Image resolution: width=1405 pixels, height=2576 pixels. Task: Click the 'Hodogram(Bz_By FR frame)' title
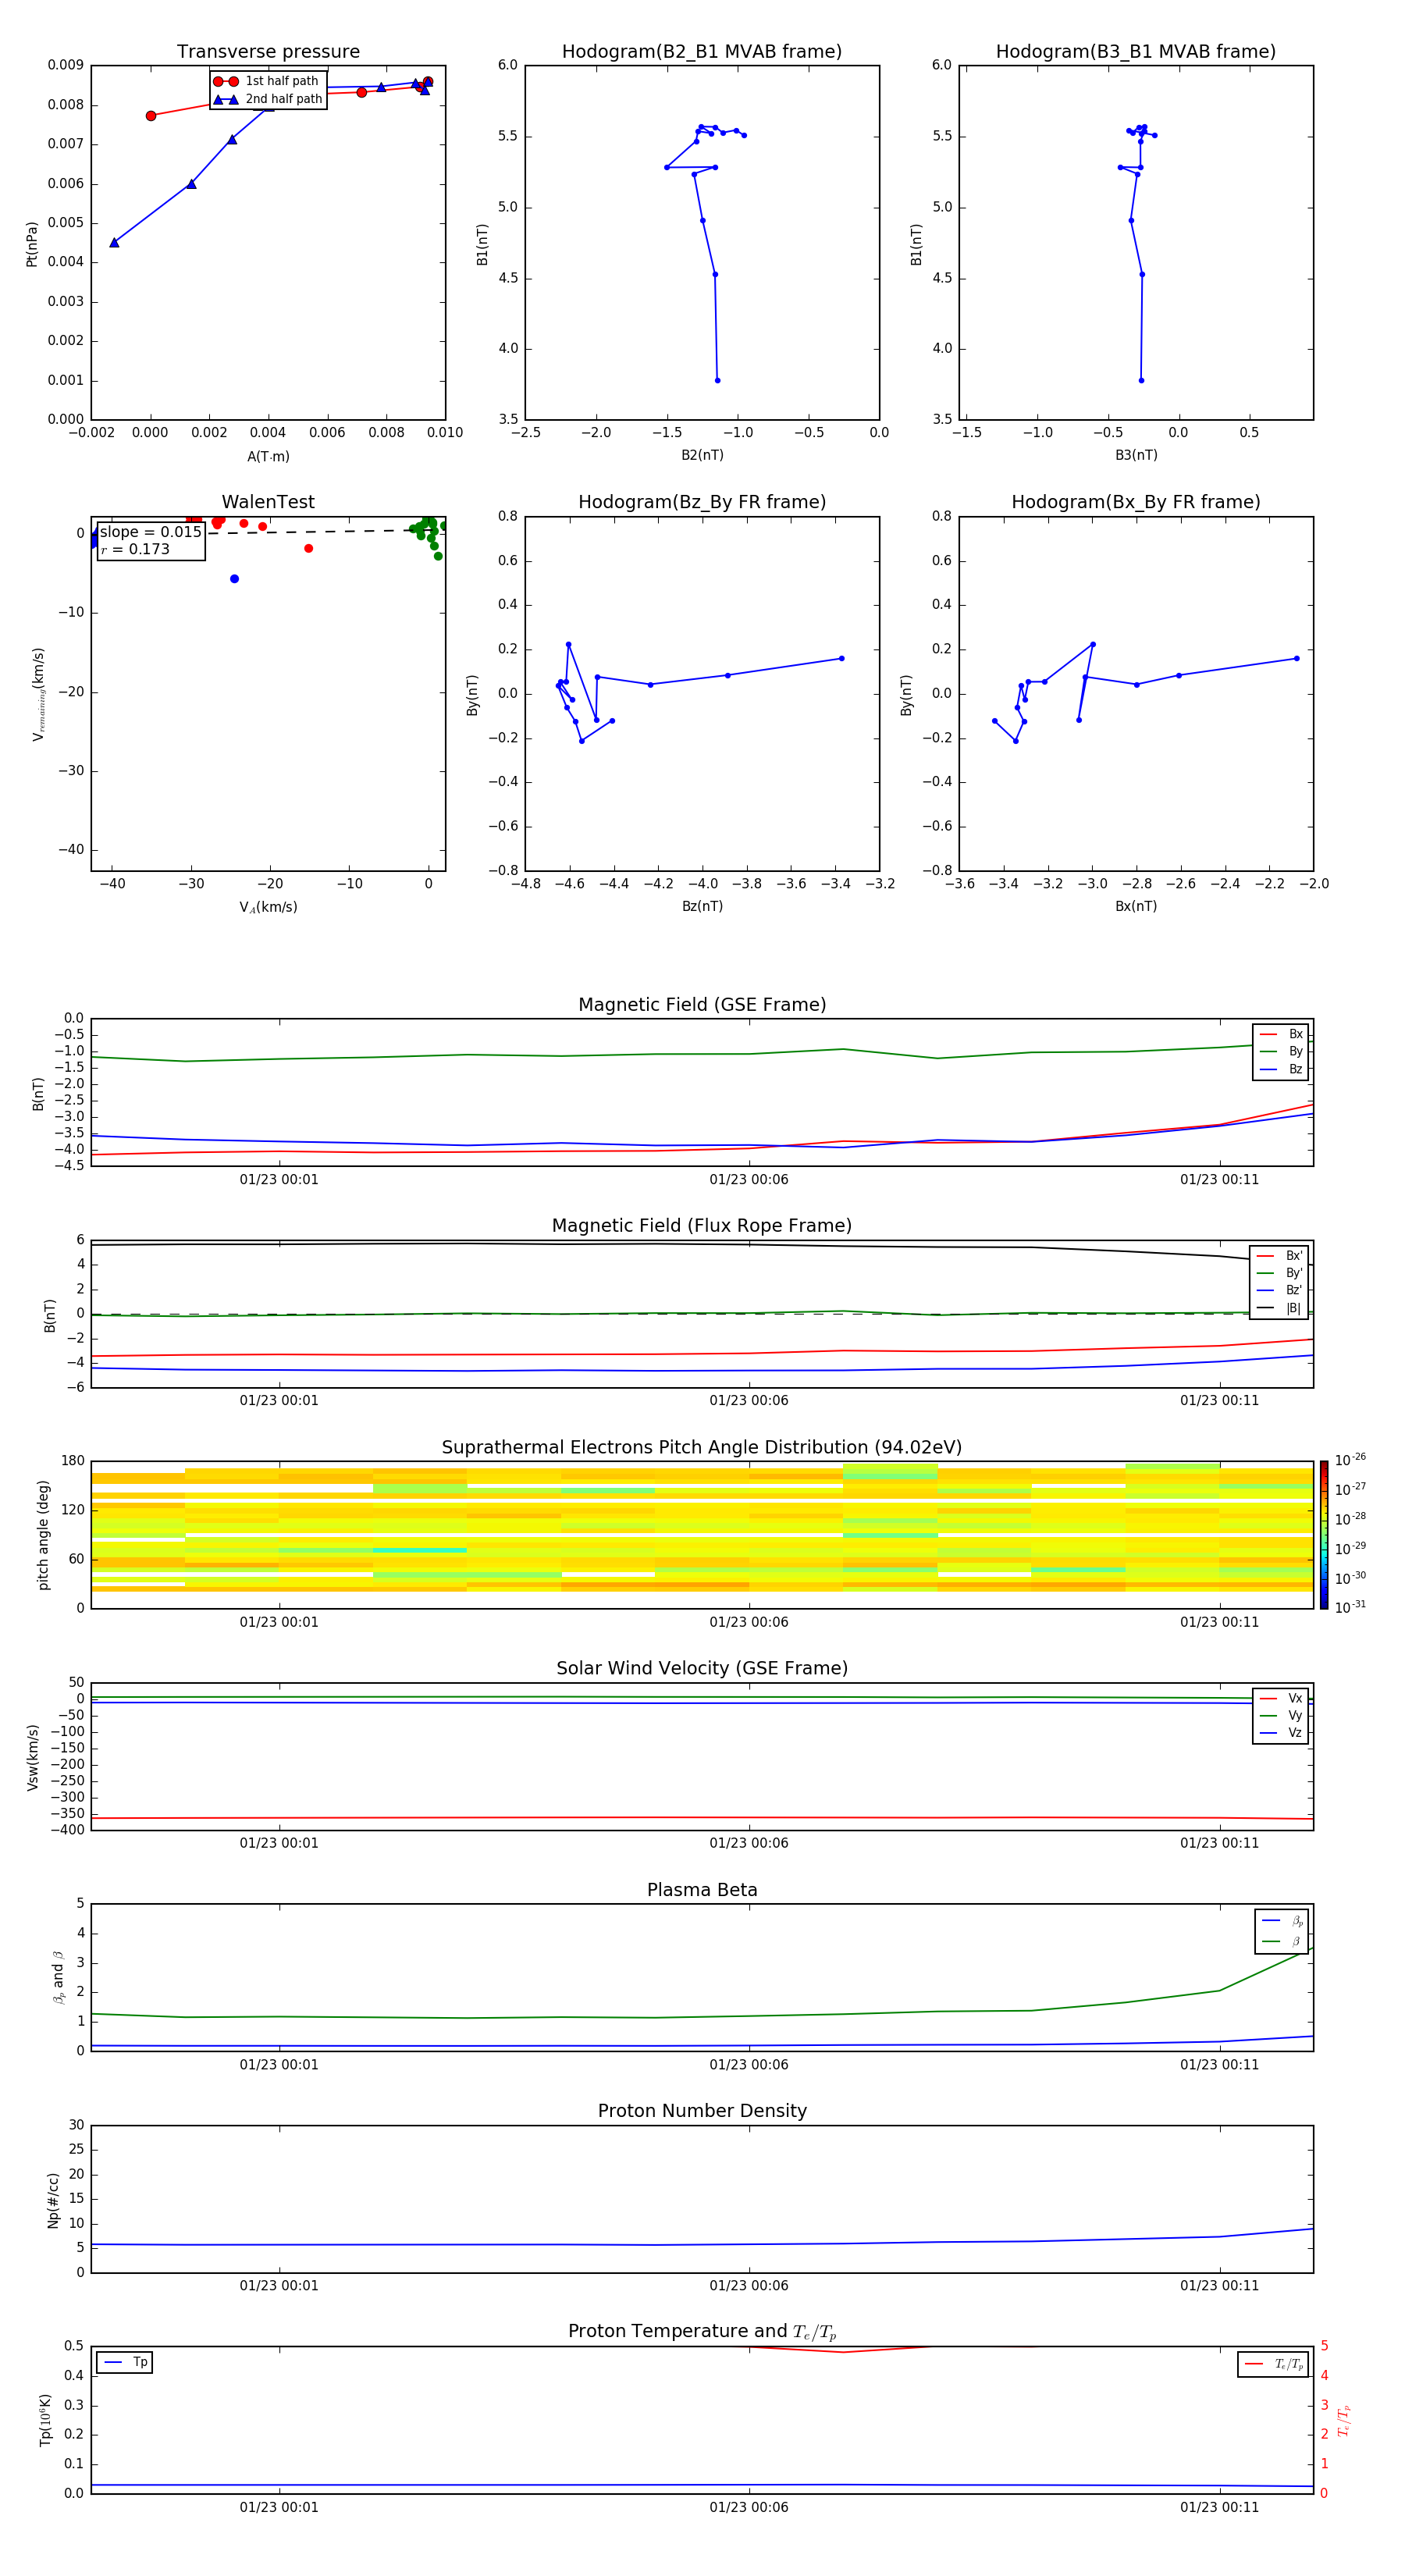click(702, 502)
